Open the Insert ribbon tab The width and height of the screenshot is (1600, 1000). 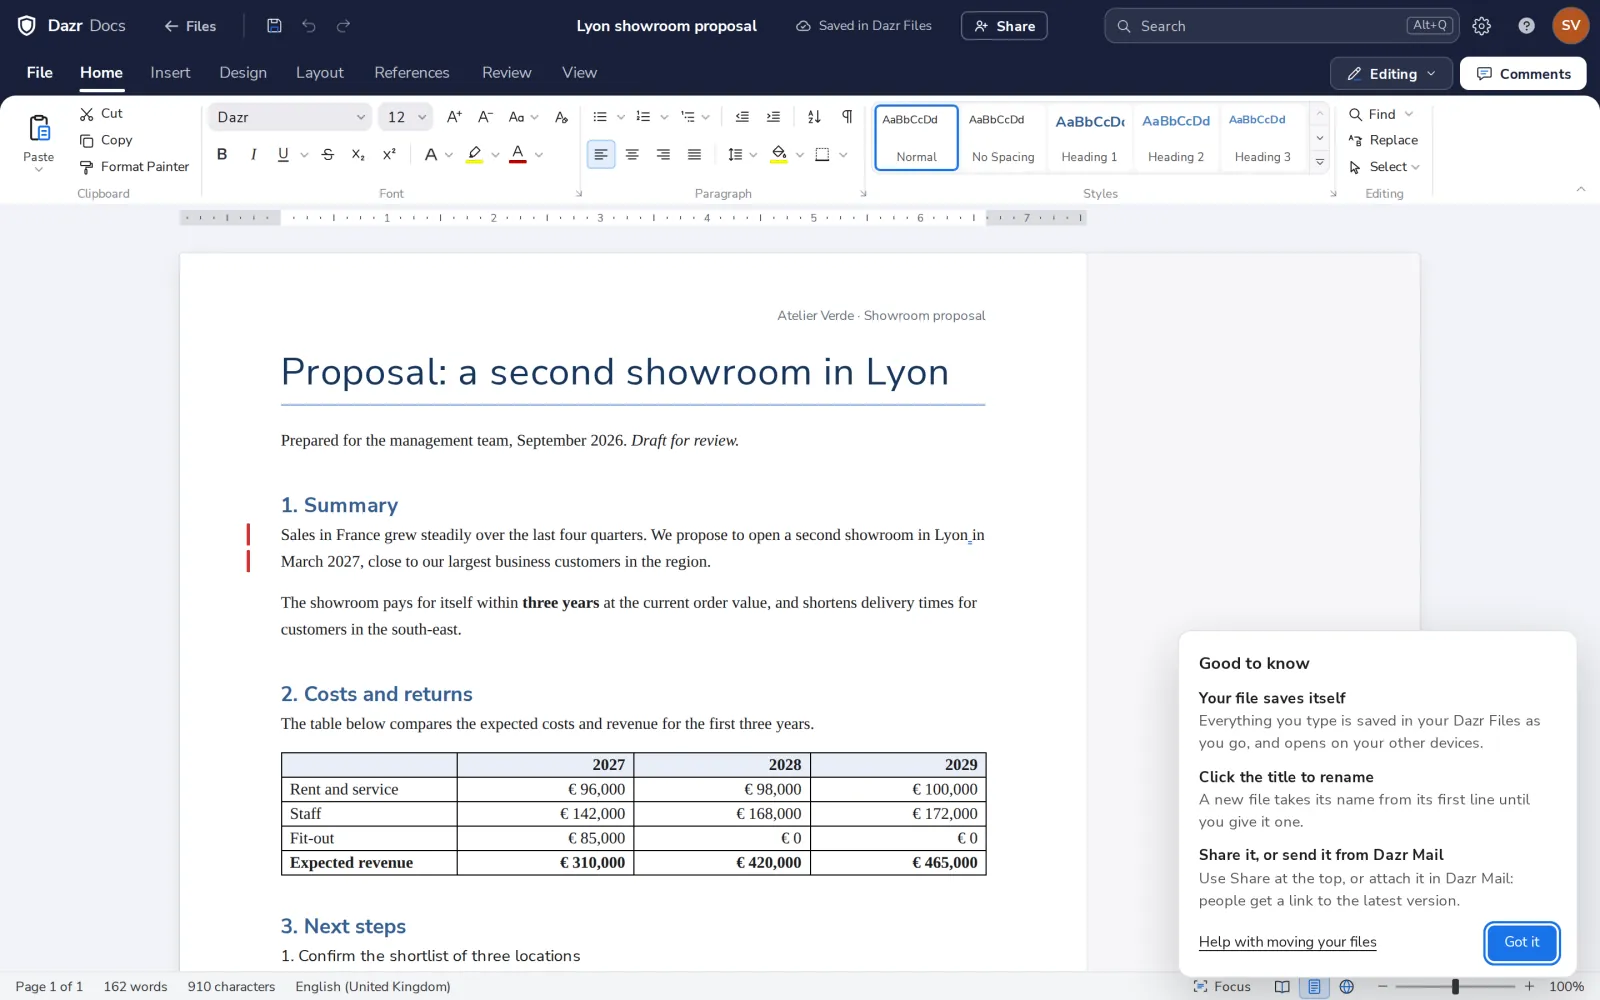pos(170,73)
